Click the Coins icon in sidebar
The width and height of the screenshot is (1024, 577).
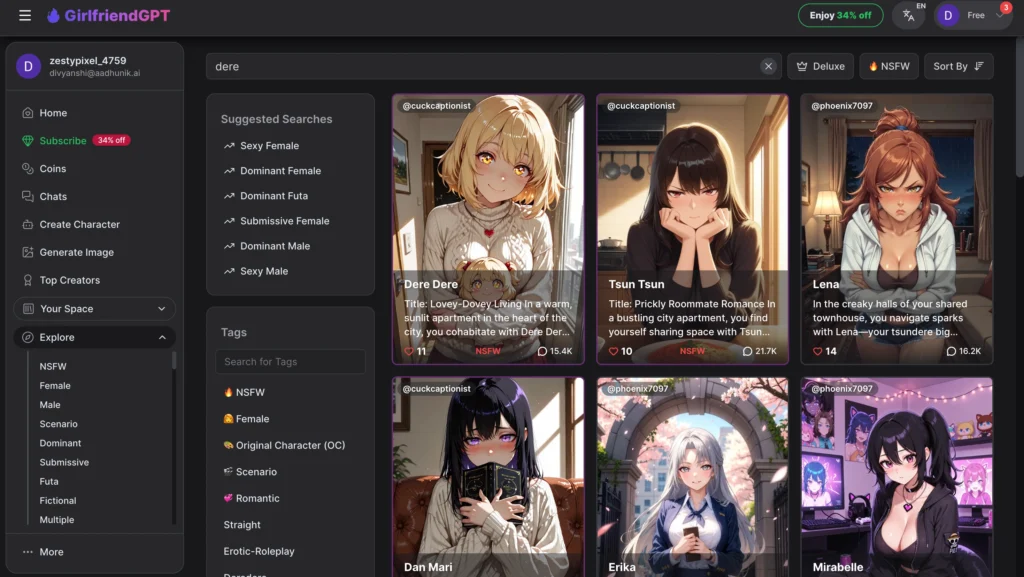tap(27, 168)
